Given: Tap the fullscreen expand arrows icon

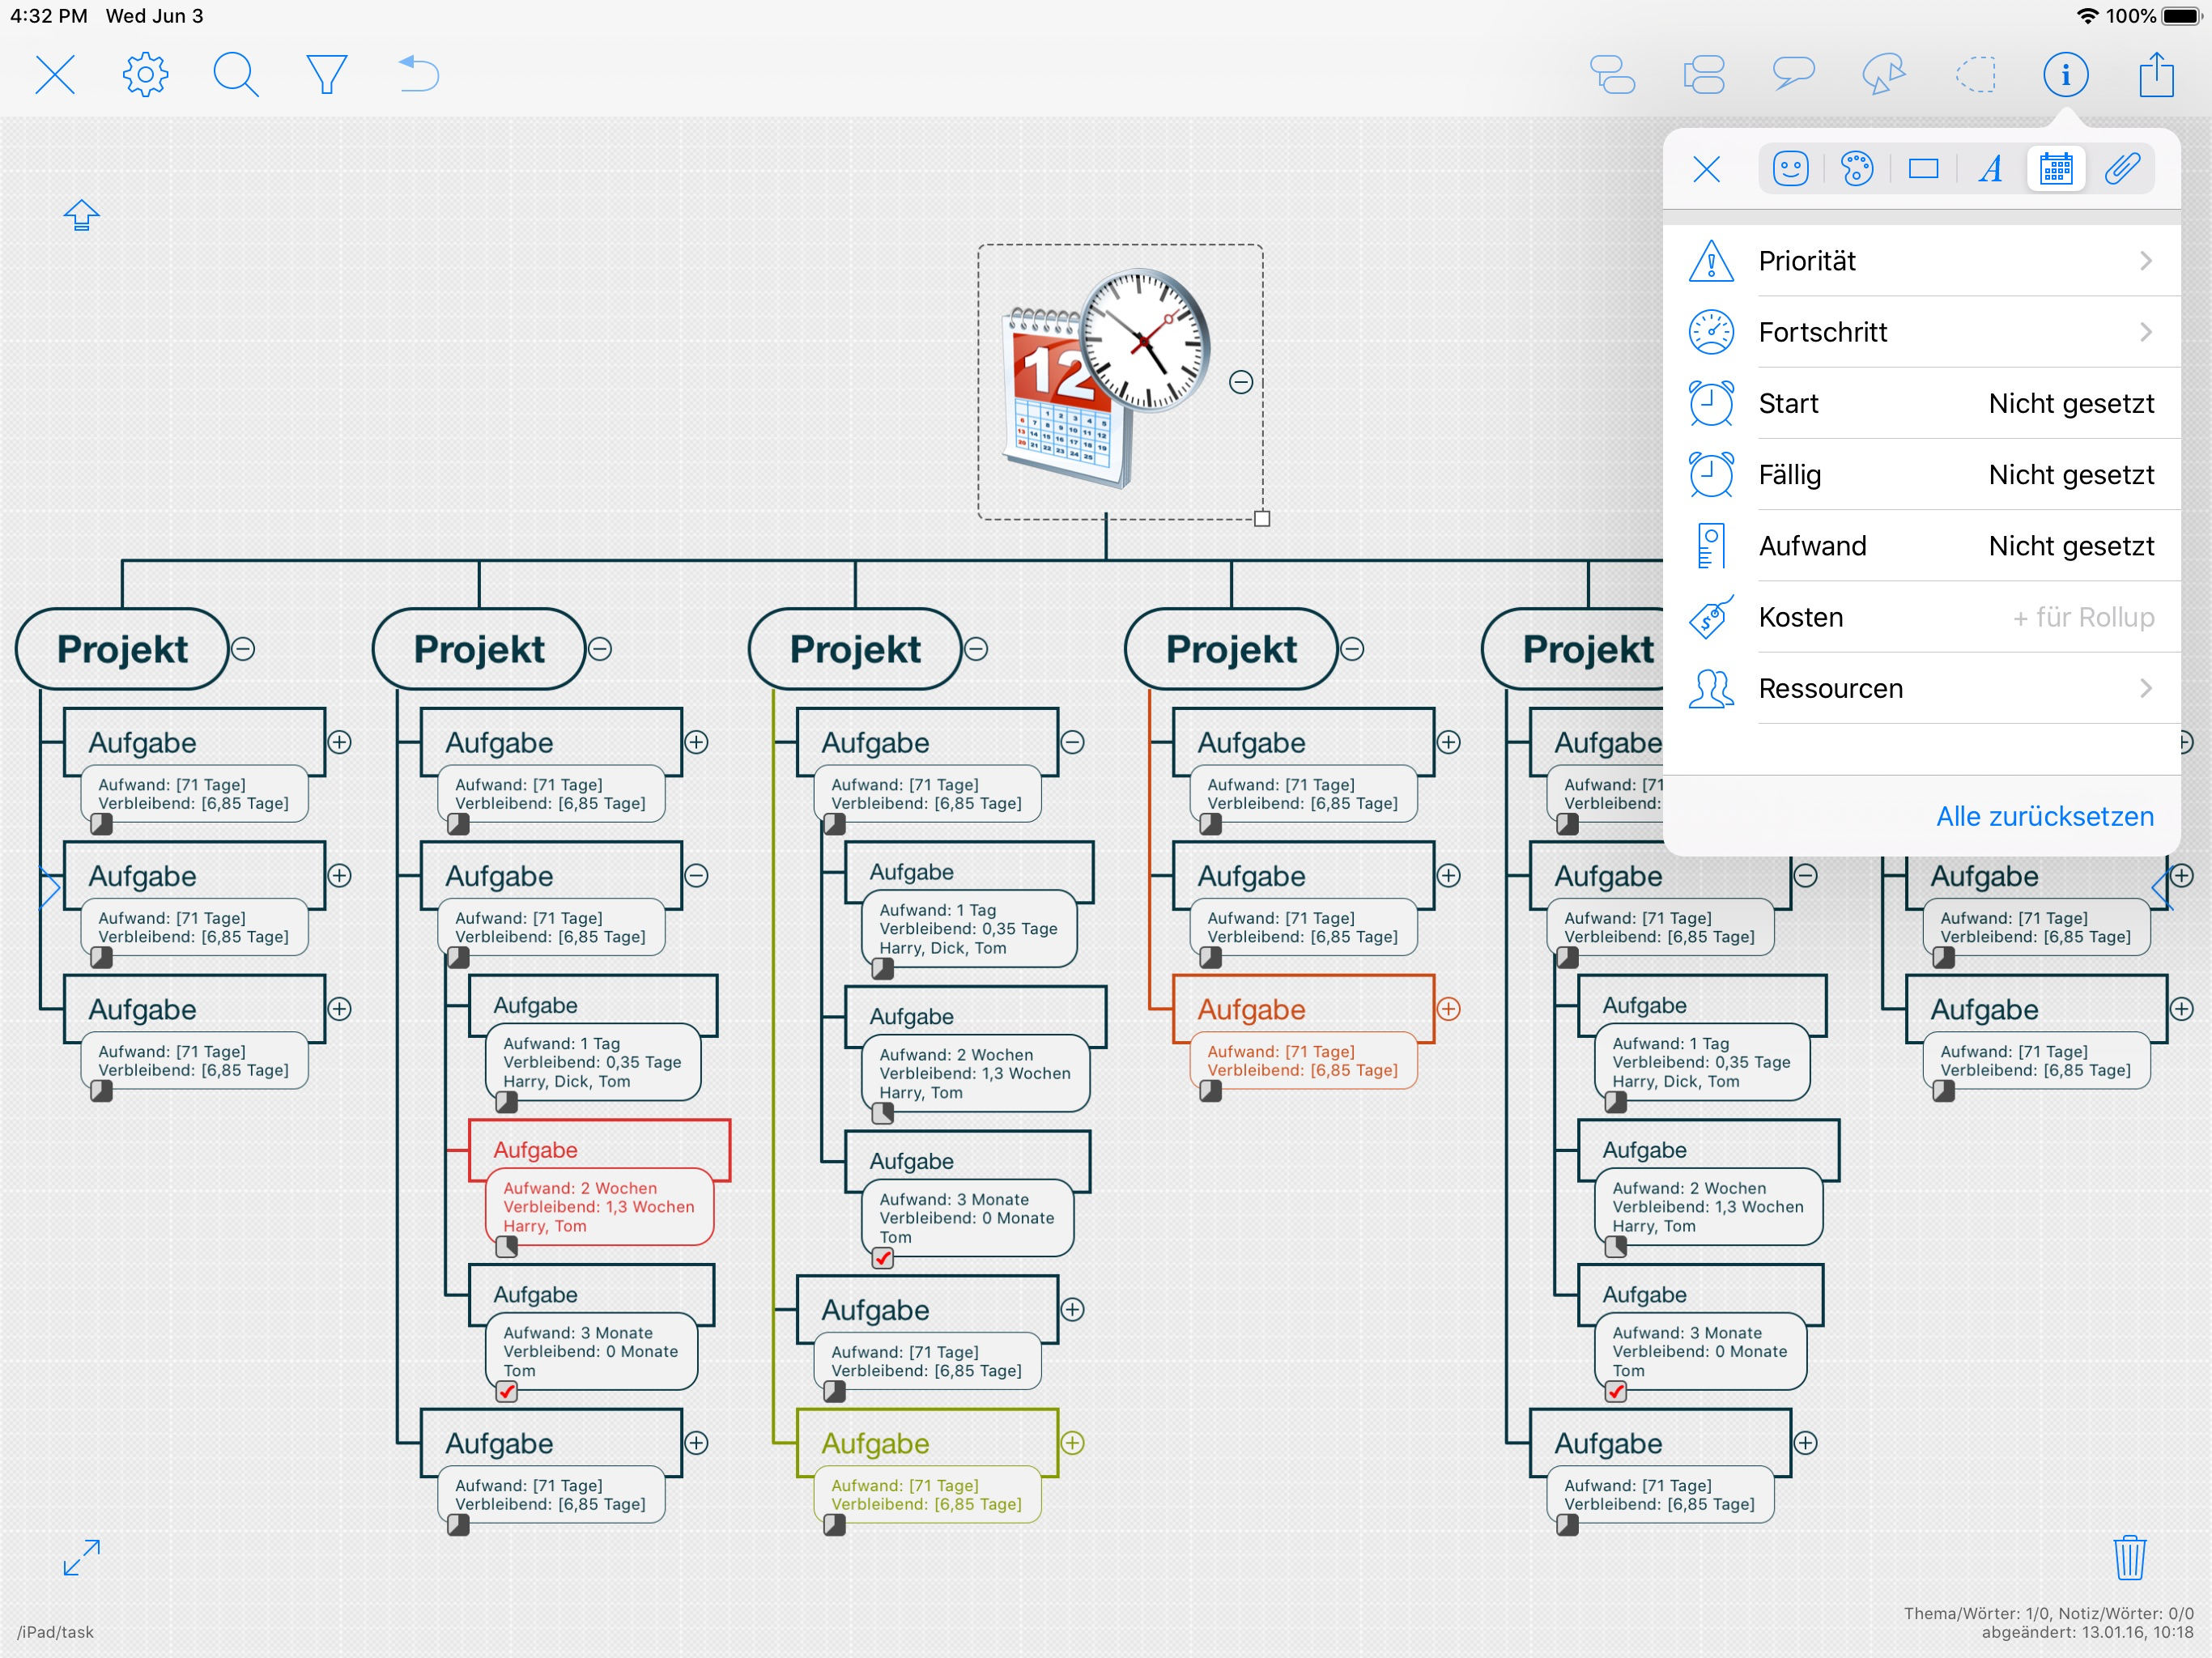Looking at the screenshot, I should [81, 1557].
